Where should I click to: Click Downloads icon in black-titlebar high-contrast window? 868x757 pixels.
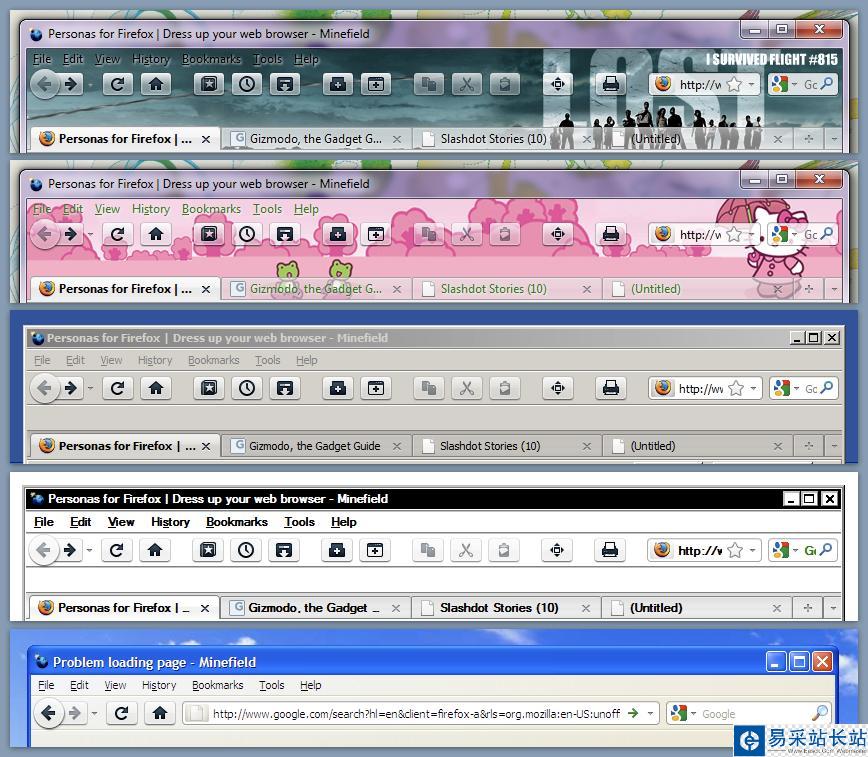point(284,550)
